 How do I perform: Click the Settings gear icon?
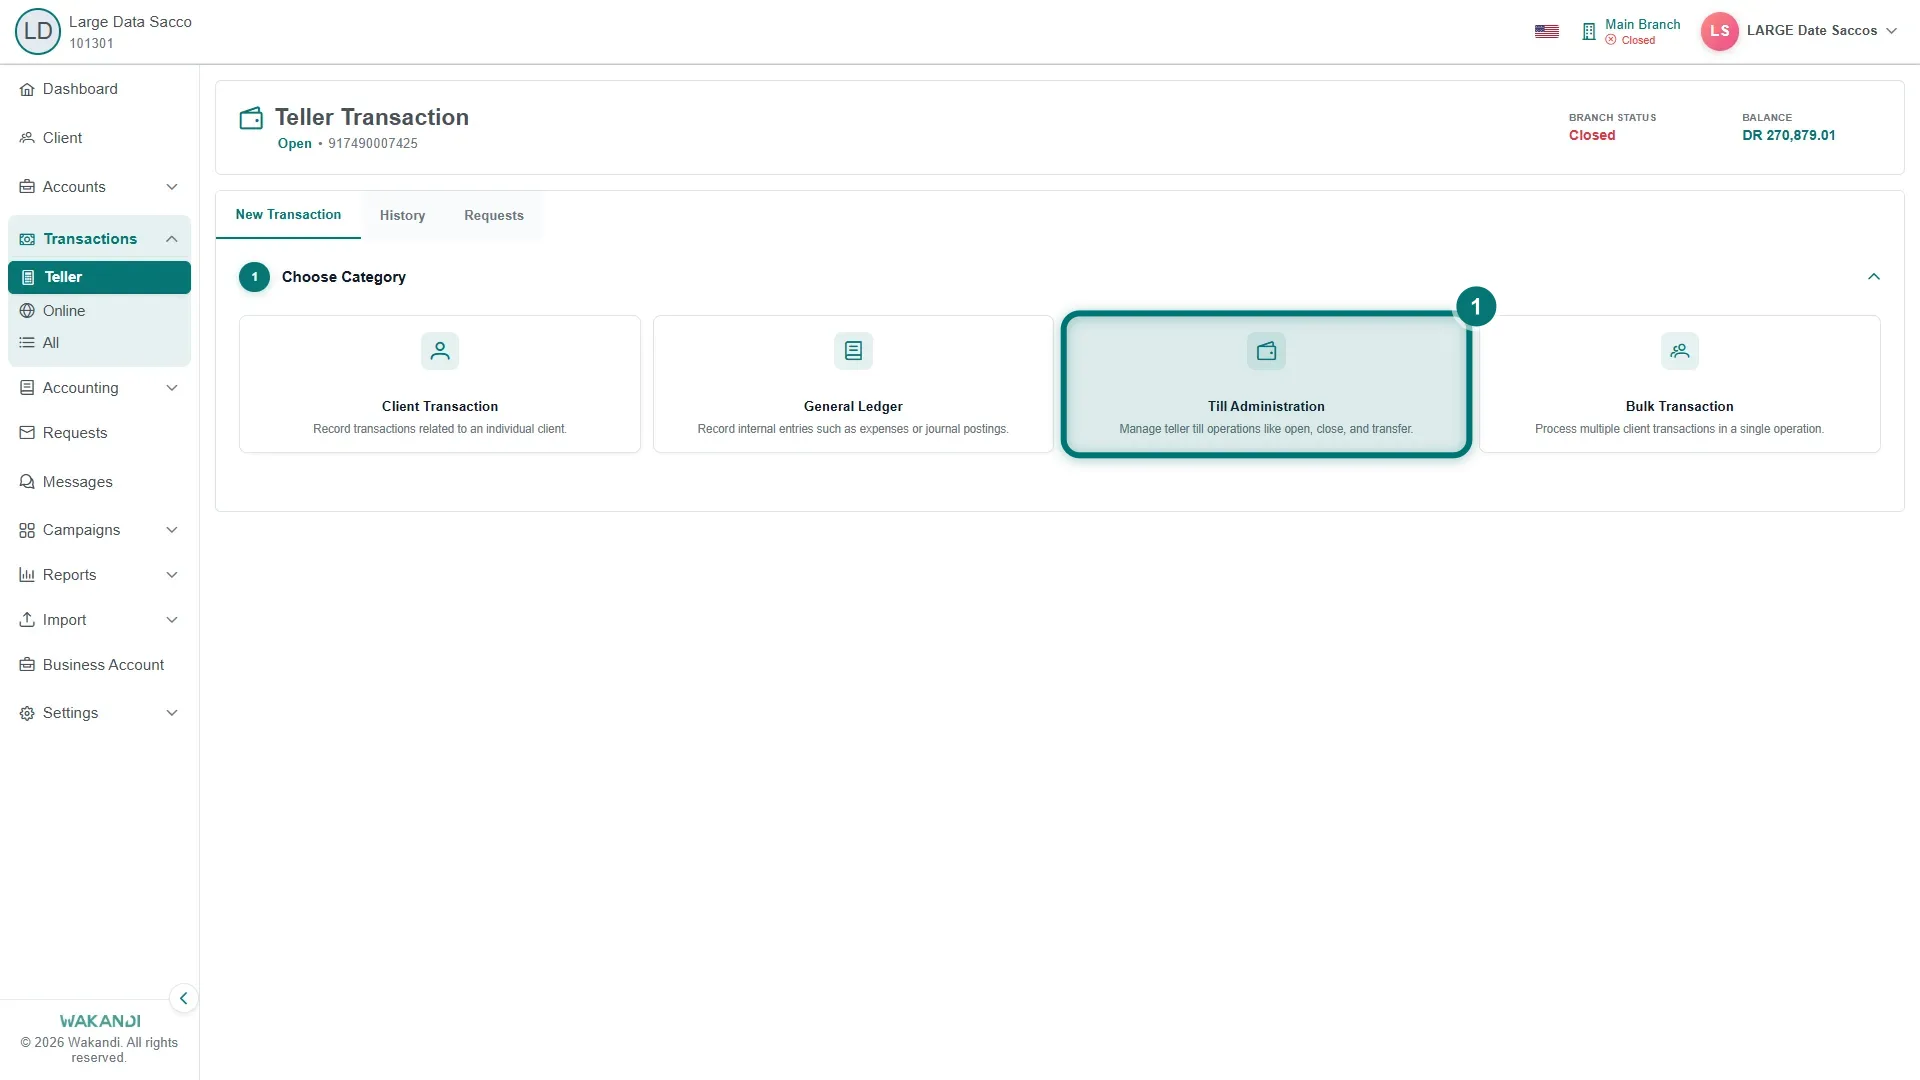coord(27,713)
